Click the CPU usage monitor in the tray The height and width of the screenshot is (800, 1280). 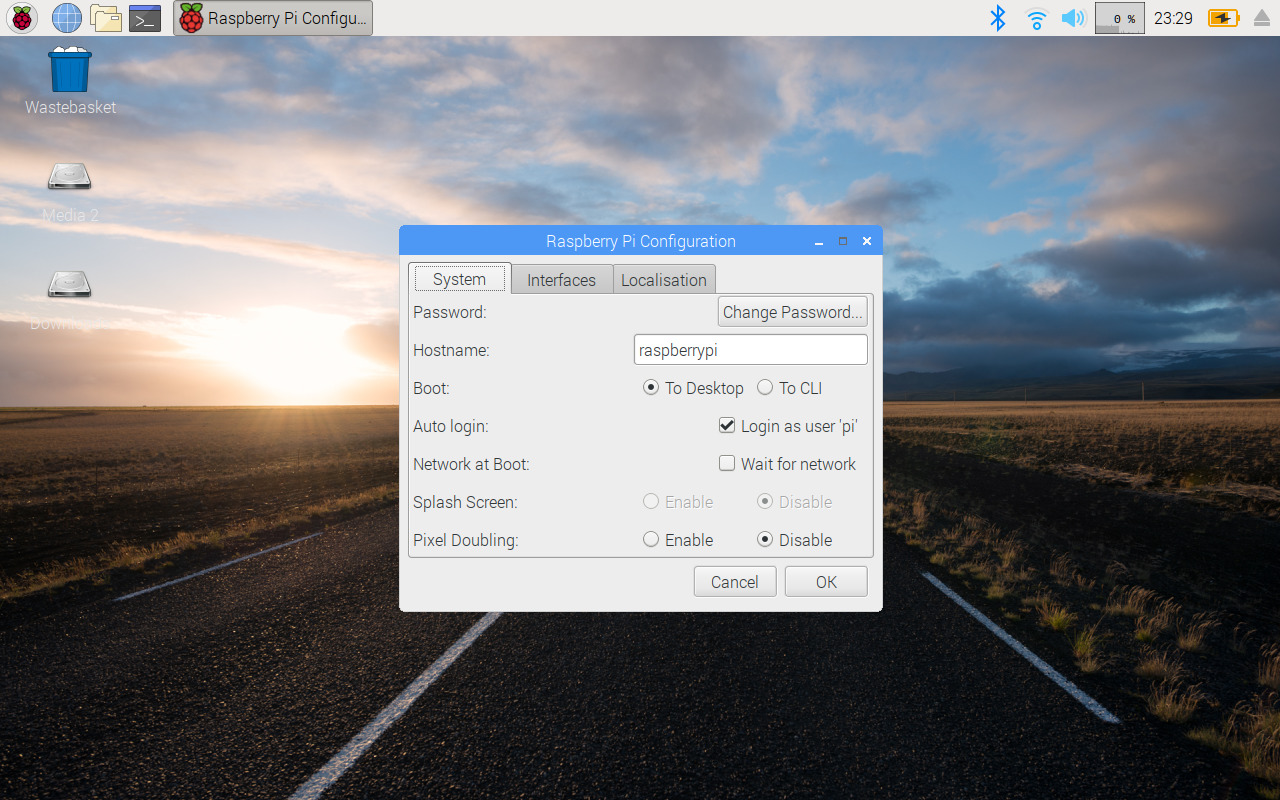pyautogui.click(x=1118, y=18)
